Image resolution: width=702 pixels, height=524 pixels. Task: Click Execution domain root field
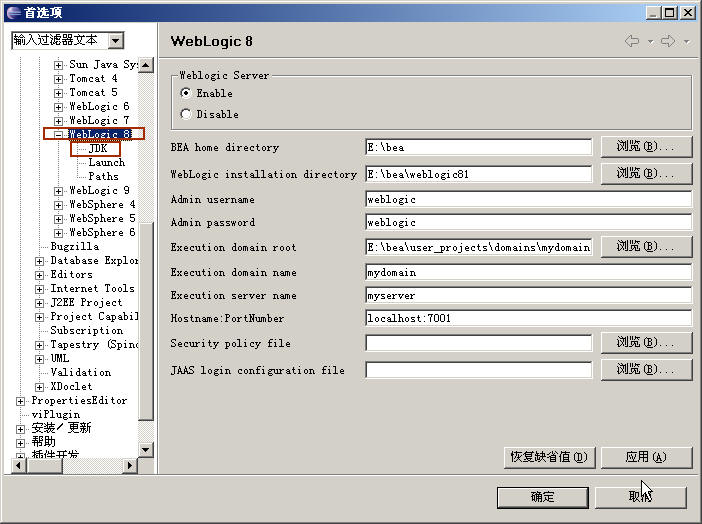479,247
